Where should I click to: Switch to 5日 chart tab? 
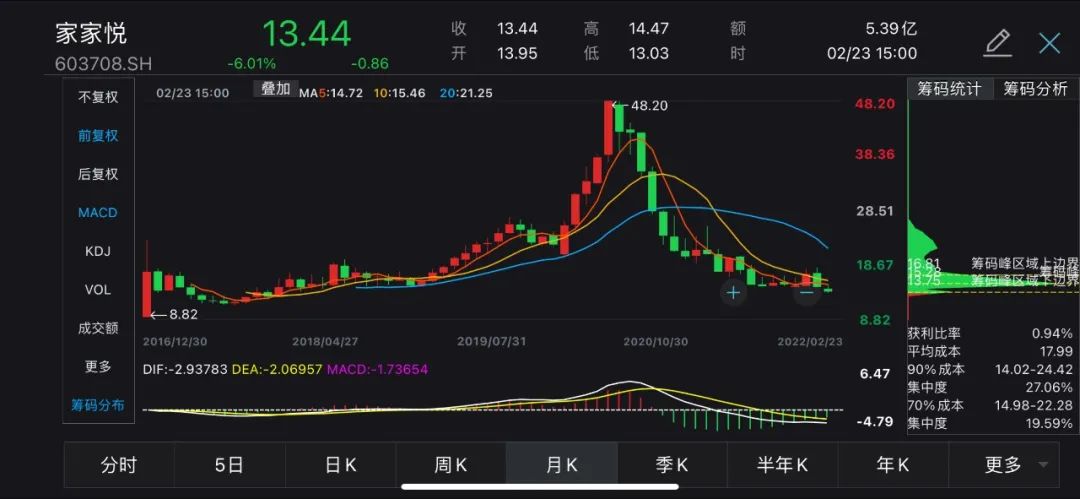pos(229,465)
